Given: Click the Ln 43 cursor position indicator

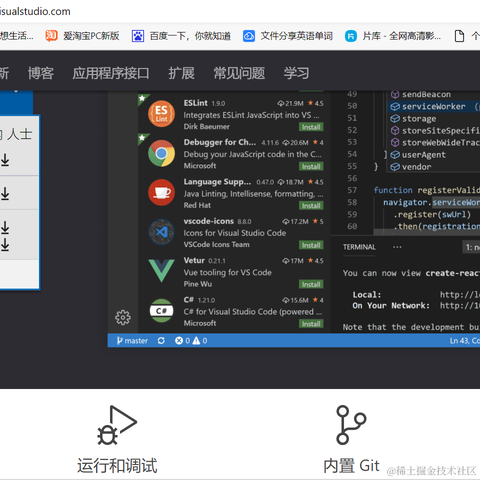Looking at the screenshot, I should tap(464, 340).
